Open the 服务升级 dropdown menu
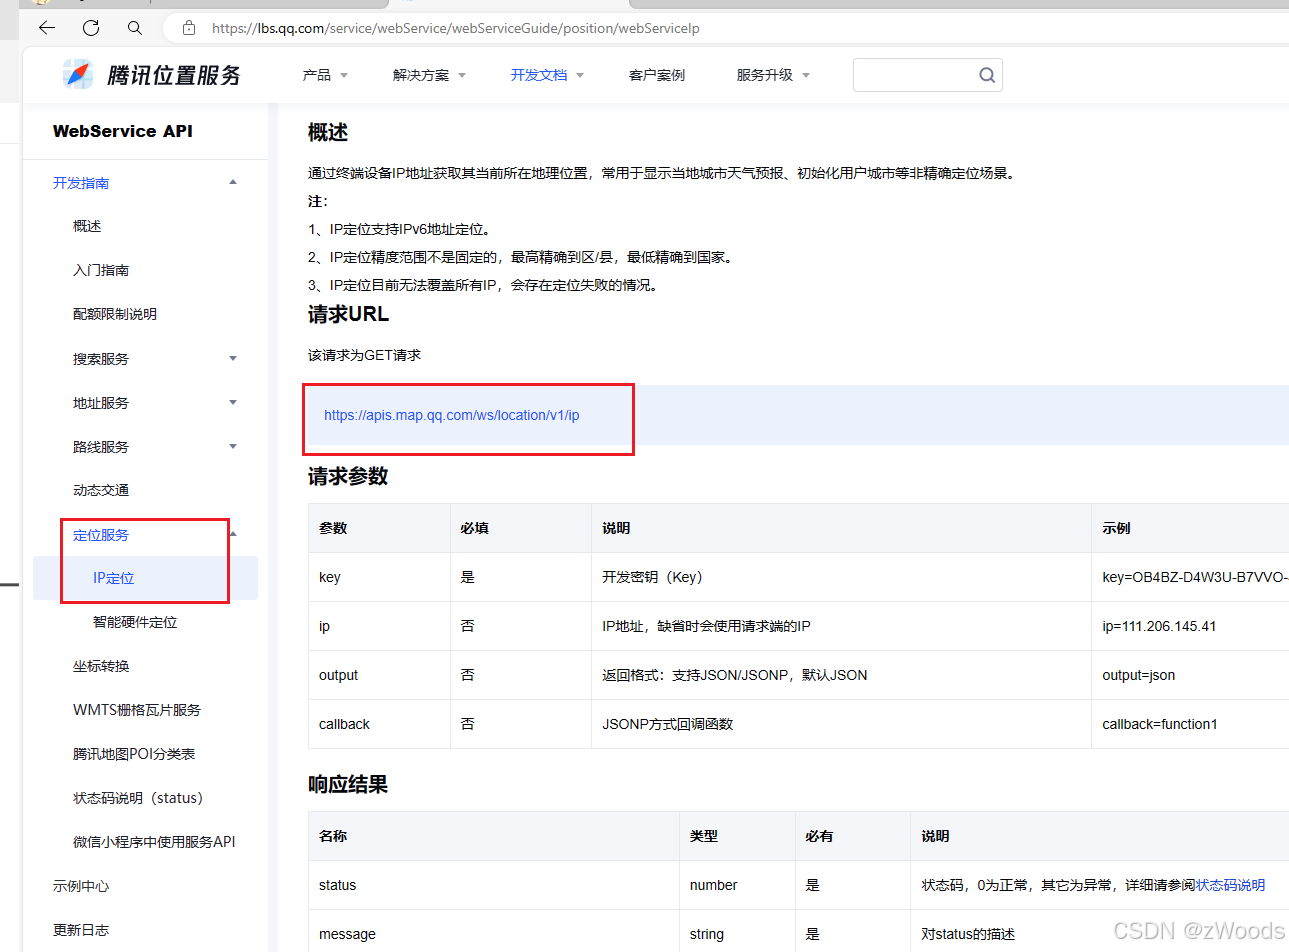Viewport: 1289px width, 952px height. point(773,75)
